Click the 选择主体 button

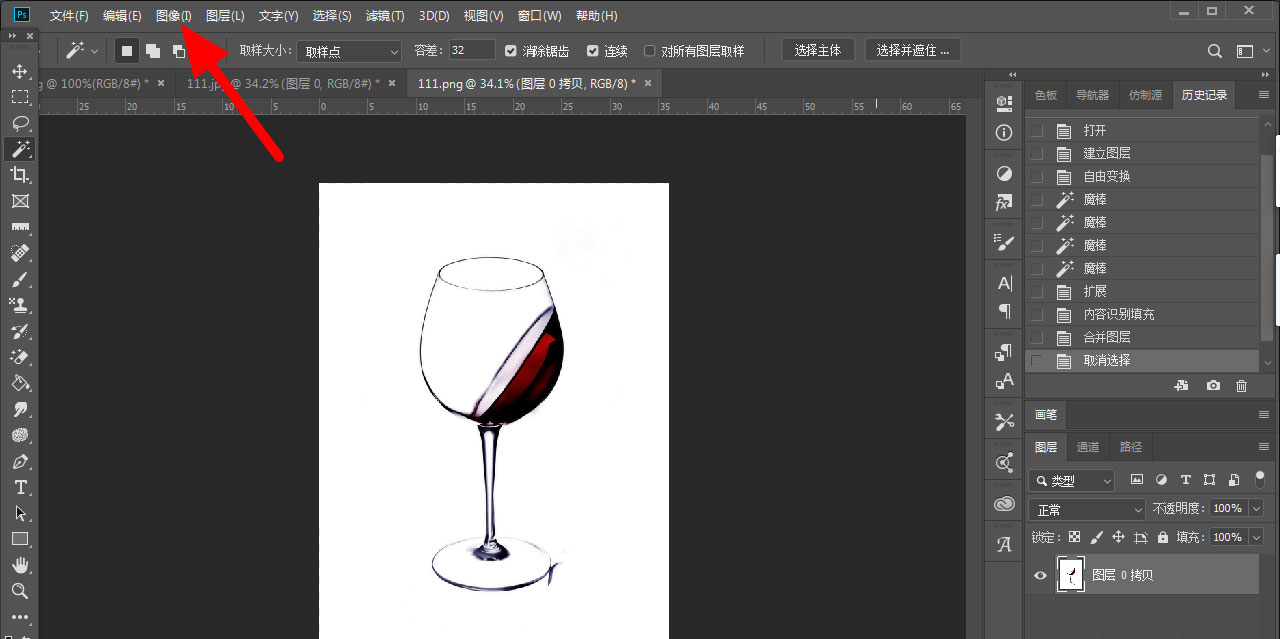tap(818, 50)
